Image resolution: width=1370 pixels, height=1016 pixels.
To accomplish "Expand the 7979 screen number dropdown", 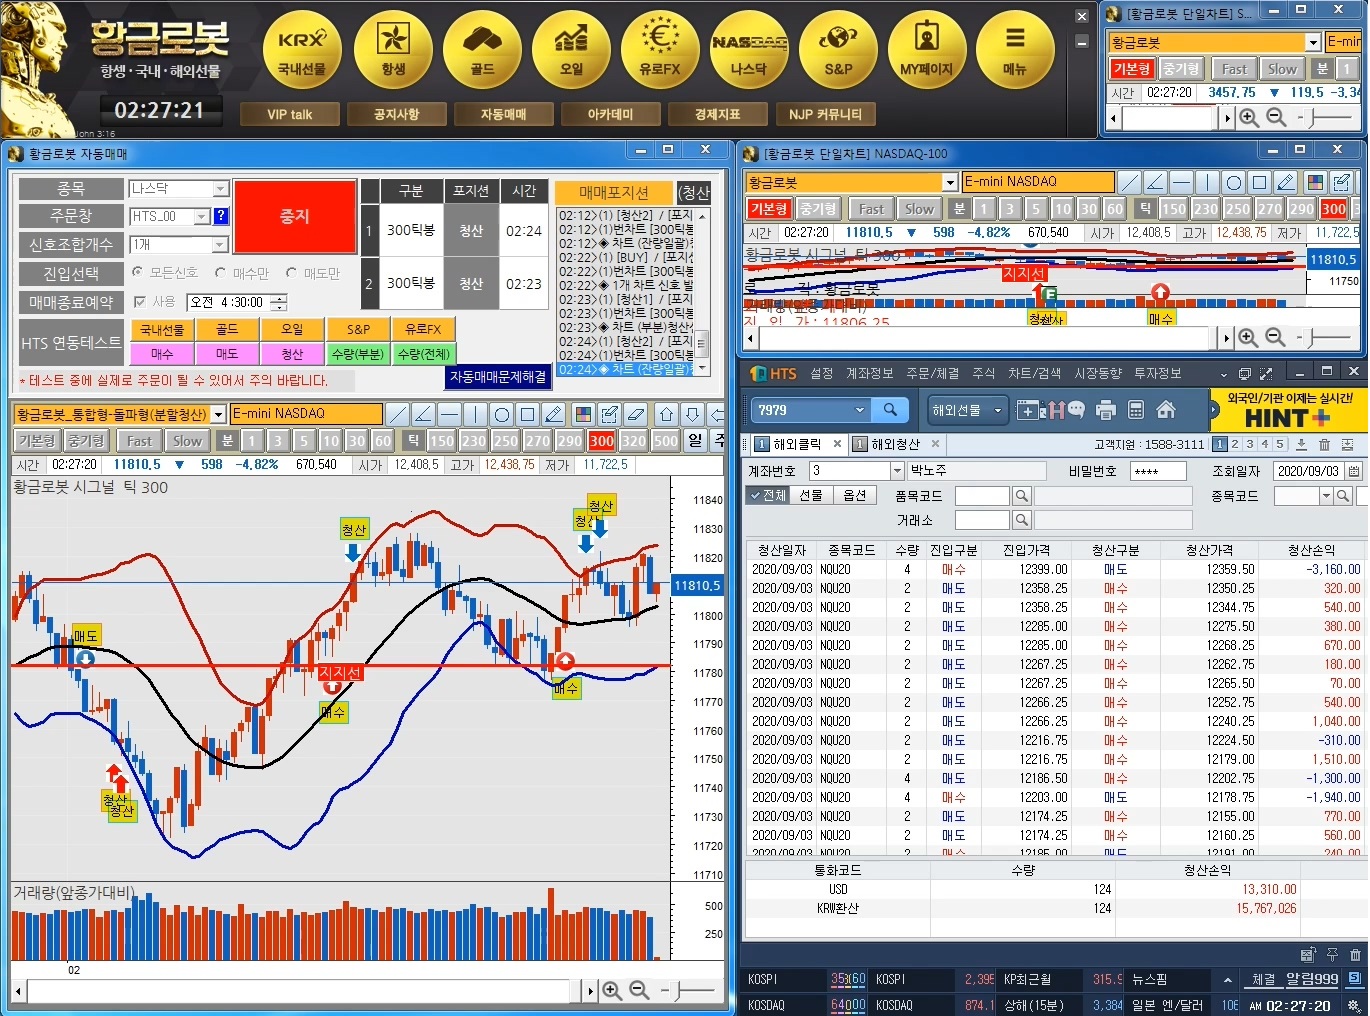I will 859,410.
